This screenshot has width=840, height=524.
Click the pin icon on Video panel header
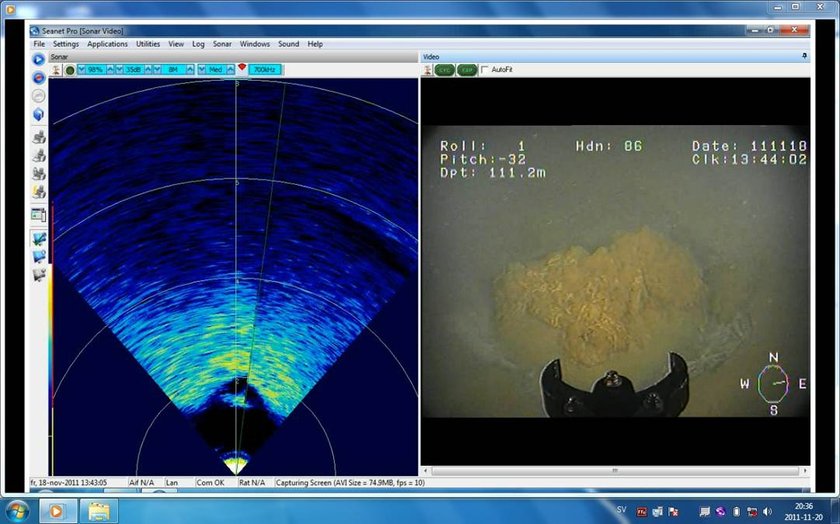804,56
